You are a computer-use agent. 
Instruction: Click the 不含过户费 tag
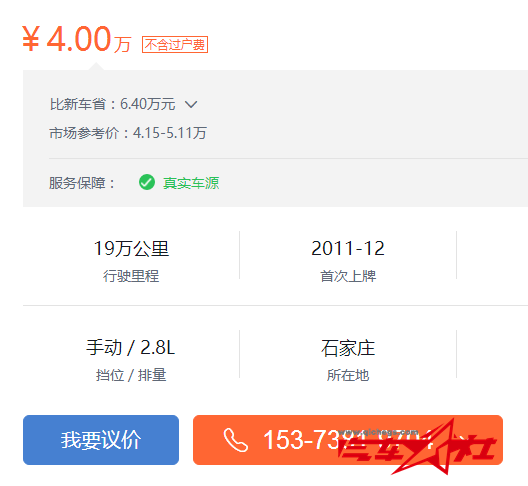175,44
